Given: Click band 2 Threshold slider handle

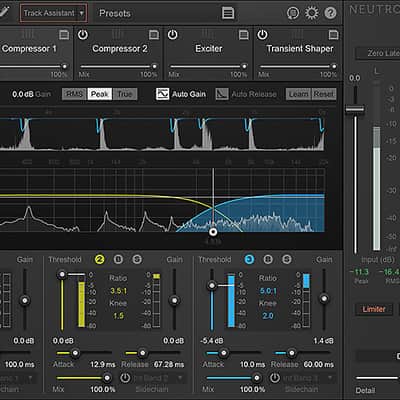Looking at the screenshot, I should (x=62, y=275).
